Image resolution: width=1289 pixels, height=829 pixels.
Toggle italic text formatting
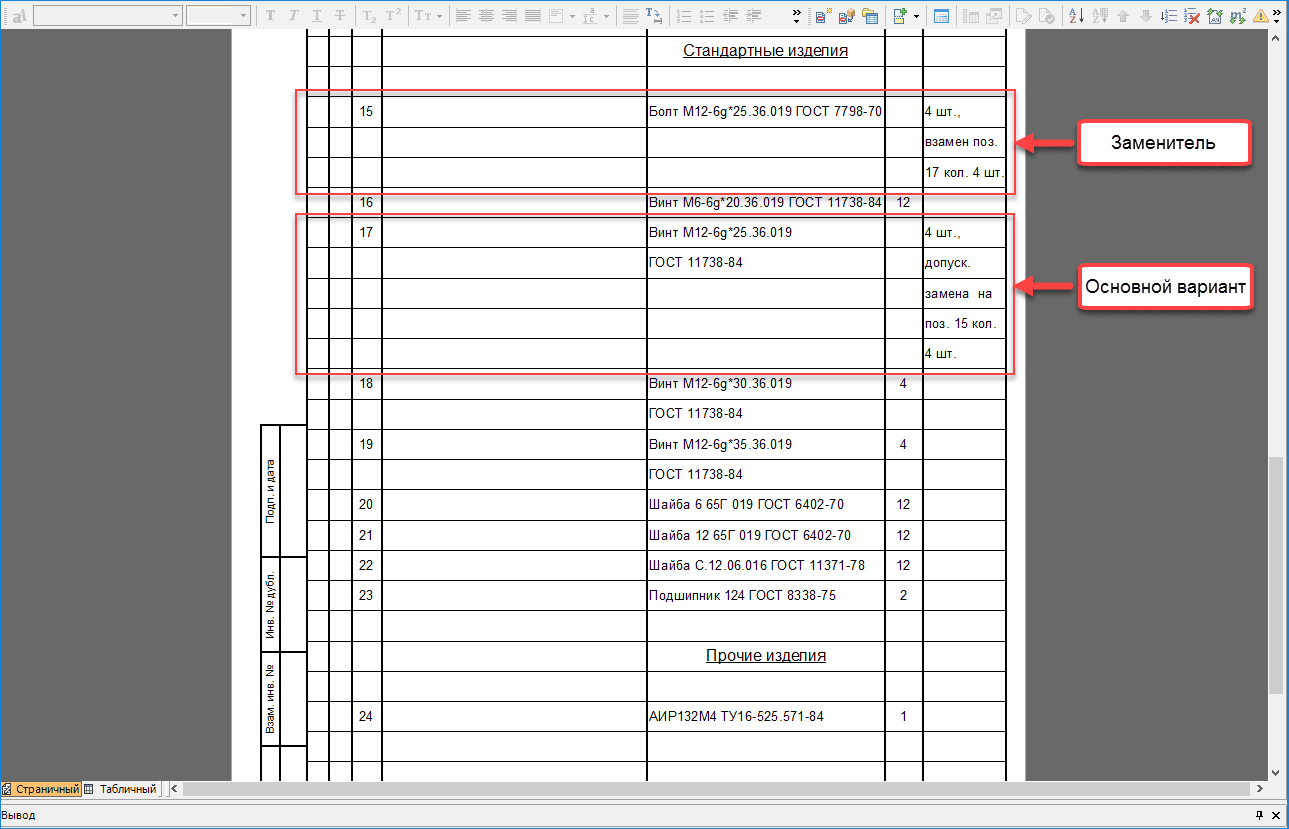[294, 16]
